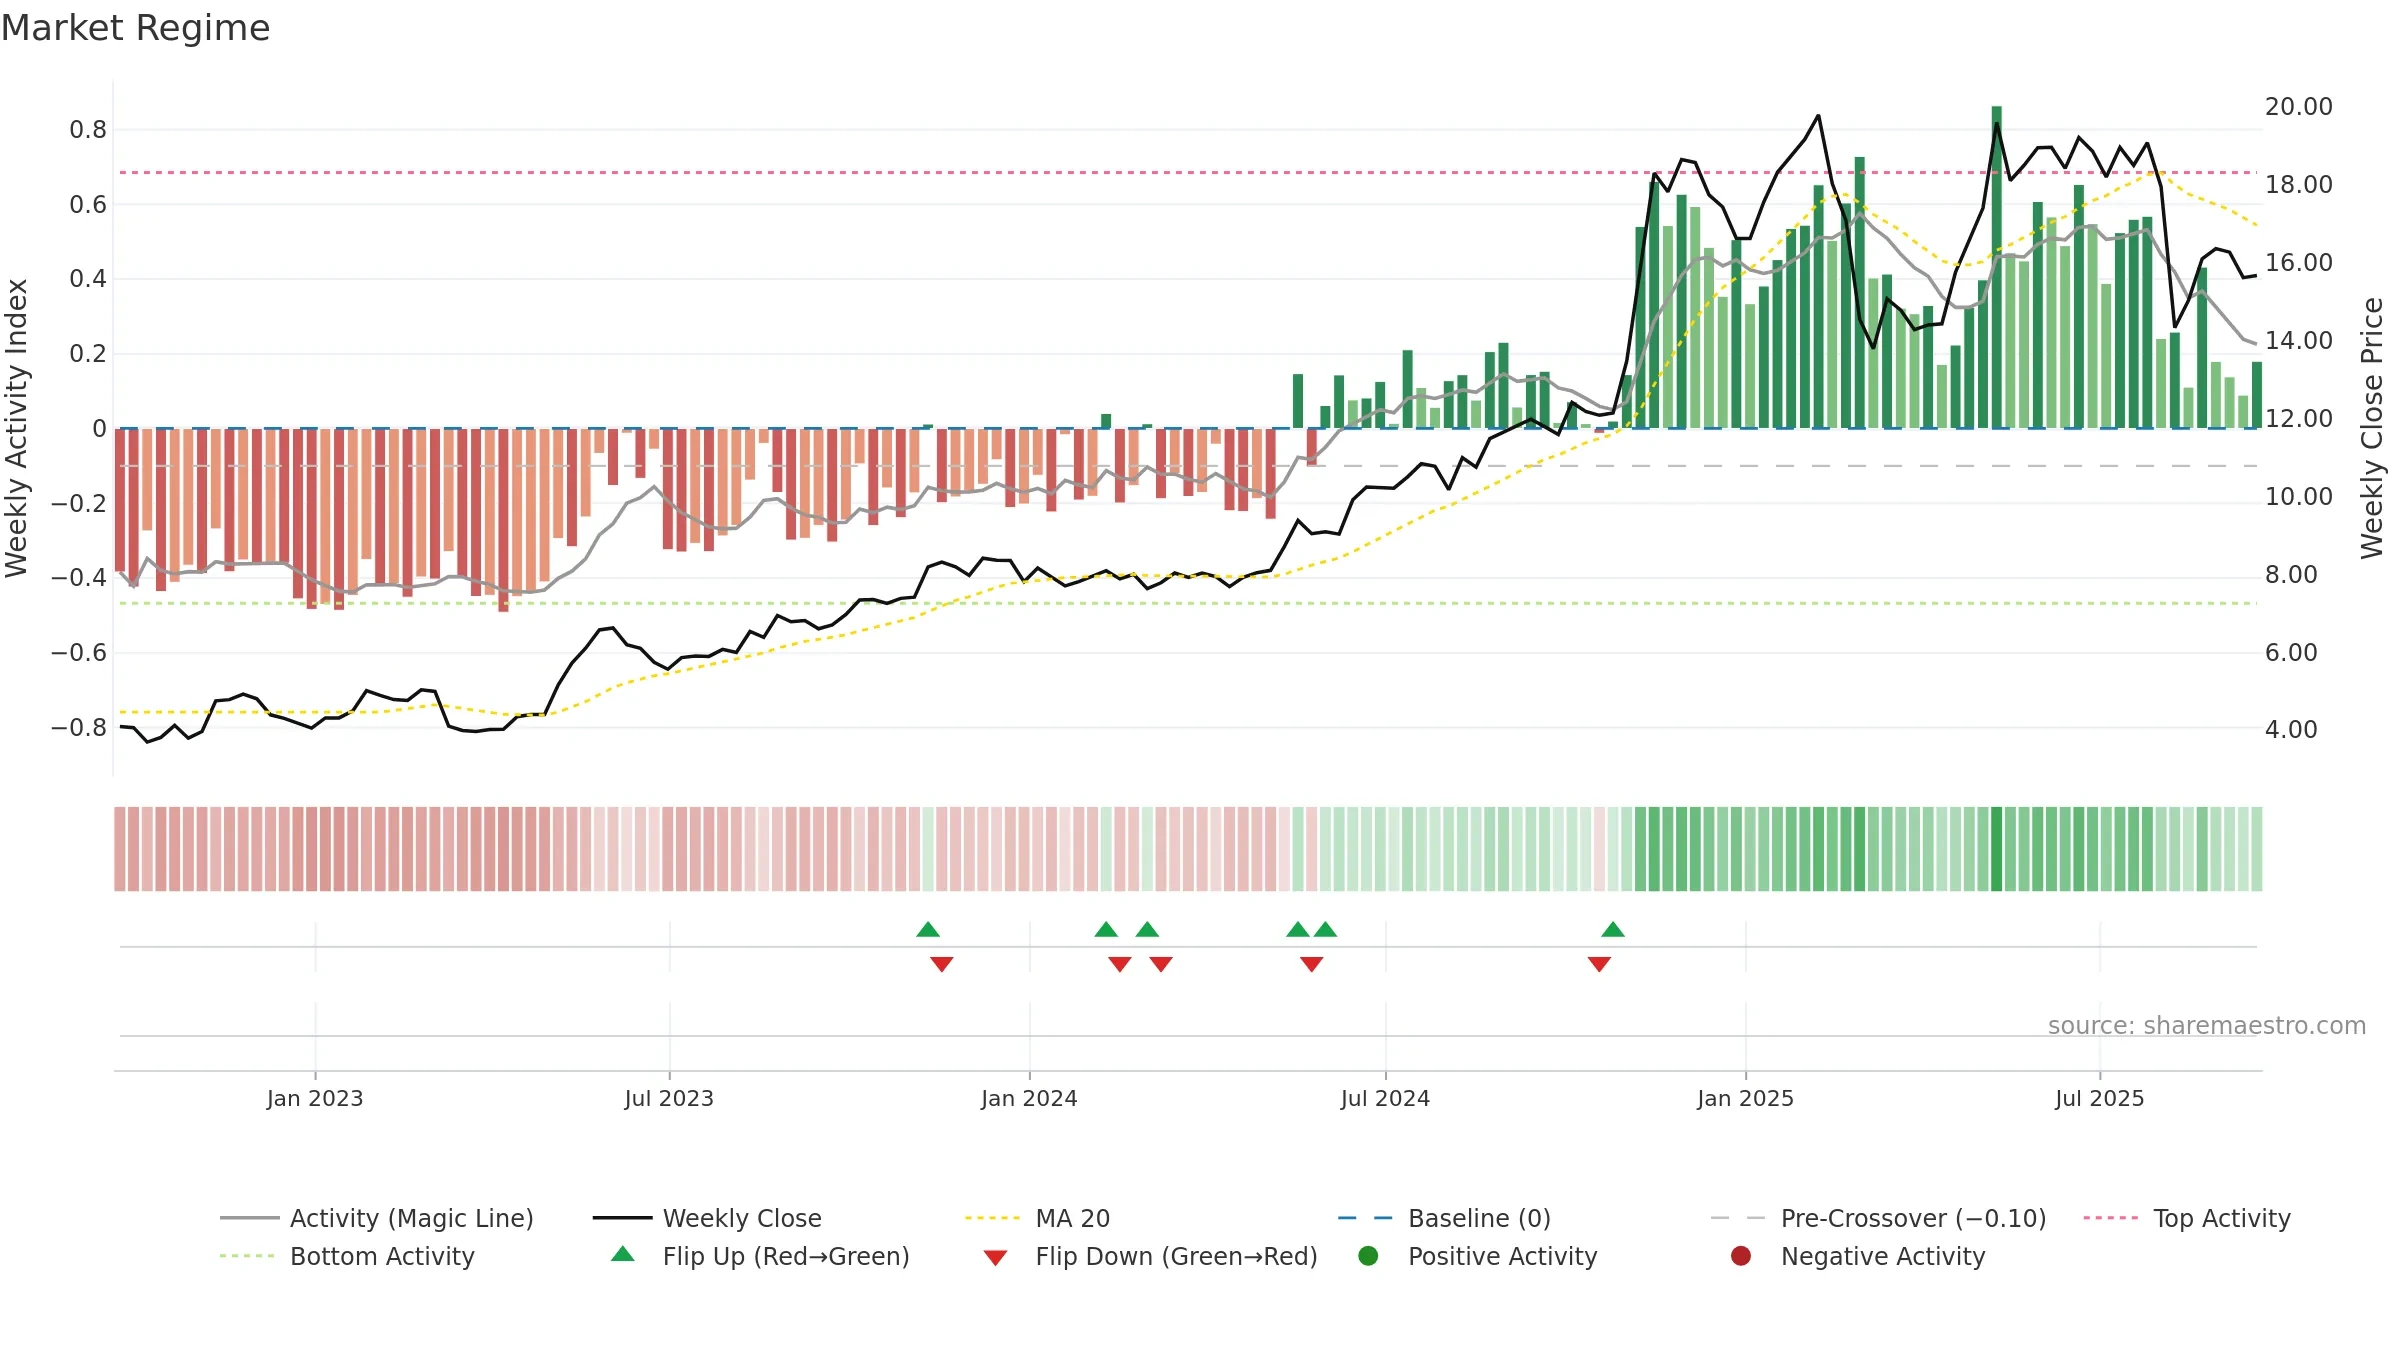The height and width of the screenshot is (1350, 2400).
Task: Click the Jul 2025 x-axis label
Action: (x=2100, y=1098)
